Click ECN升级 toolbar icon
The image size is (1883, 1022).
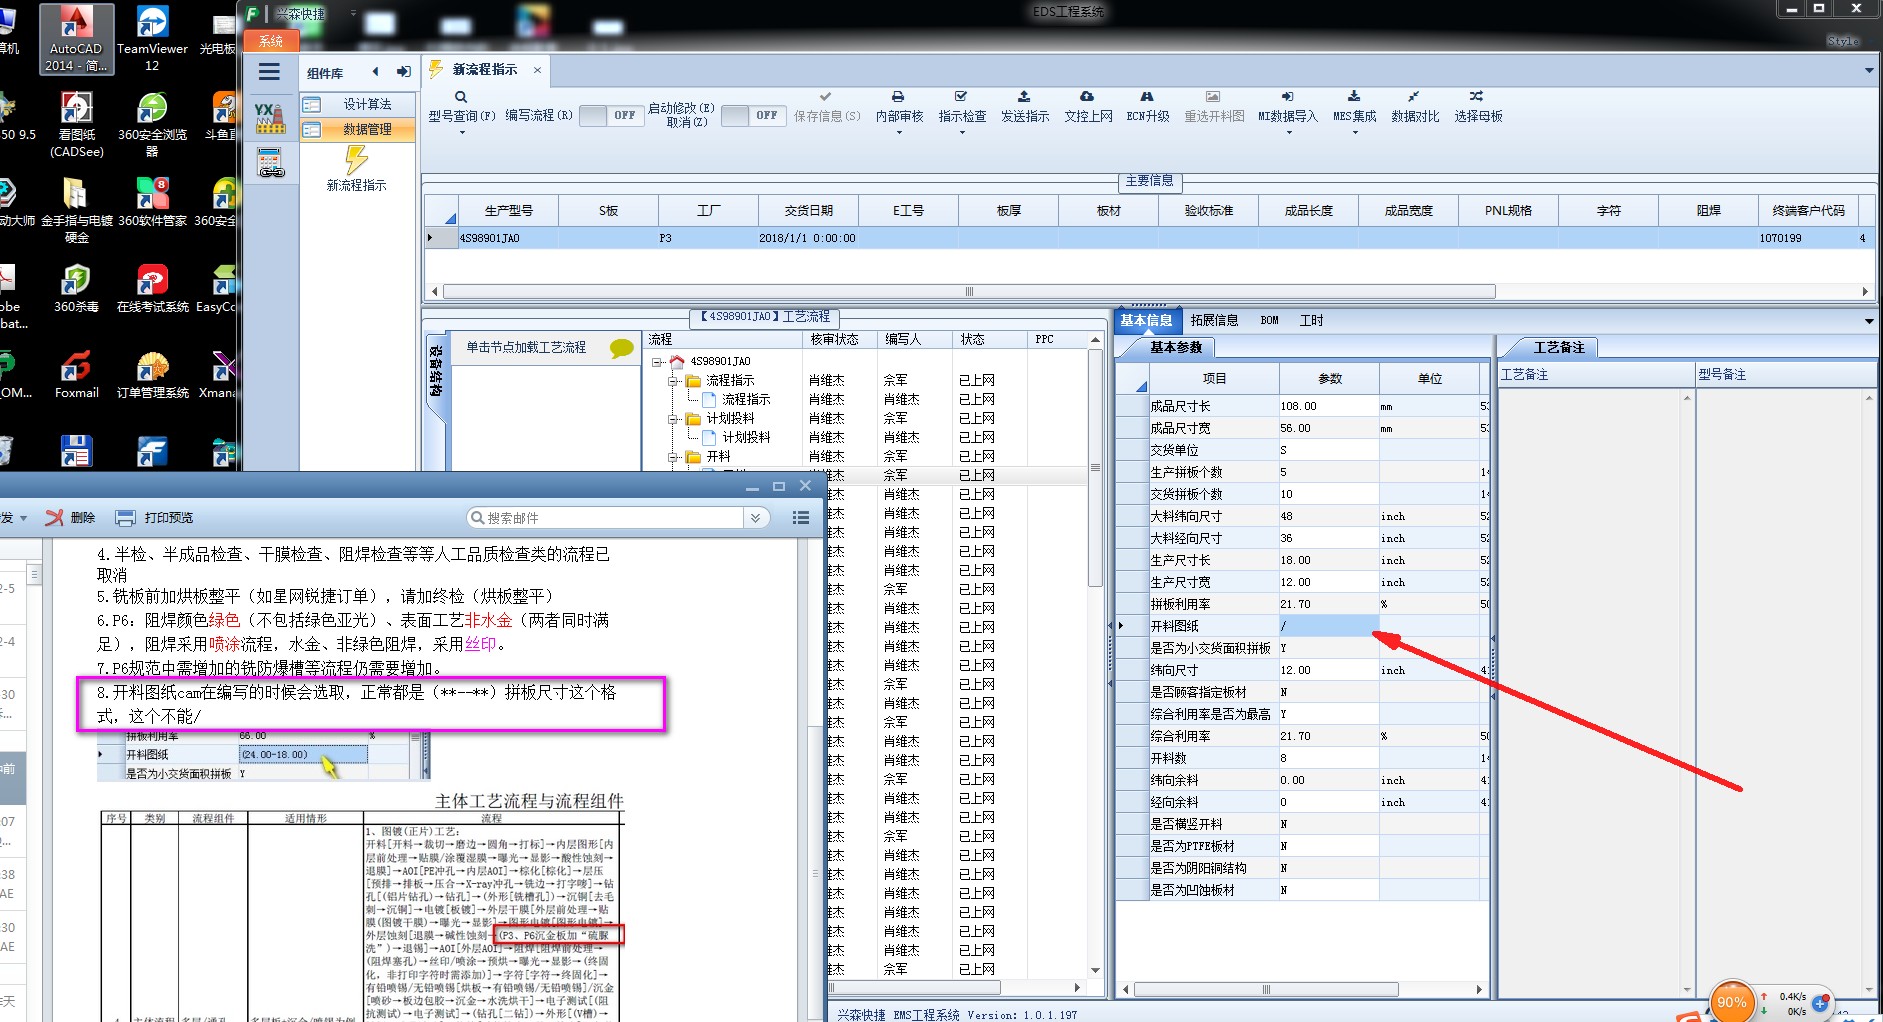(1147, 97)
